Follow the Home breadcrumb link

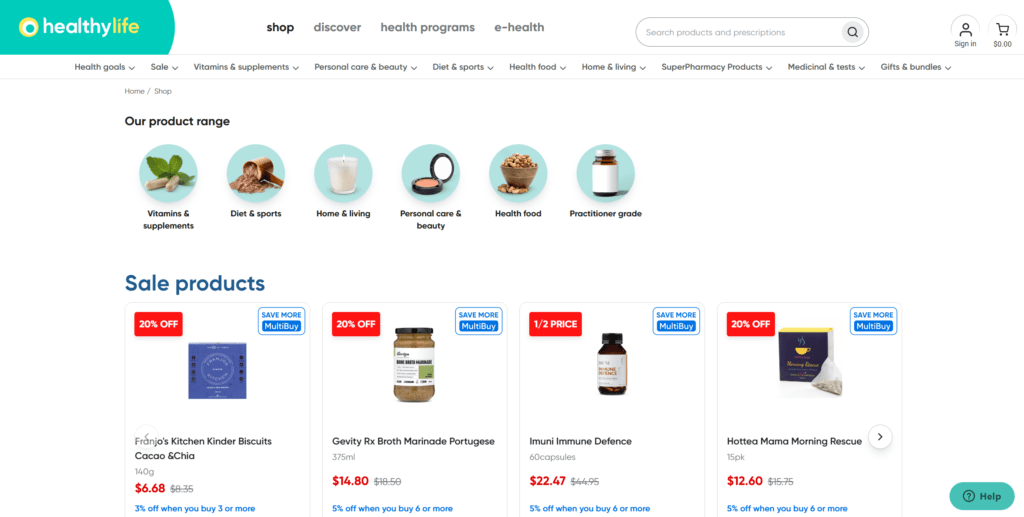pos(135,91)
